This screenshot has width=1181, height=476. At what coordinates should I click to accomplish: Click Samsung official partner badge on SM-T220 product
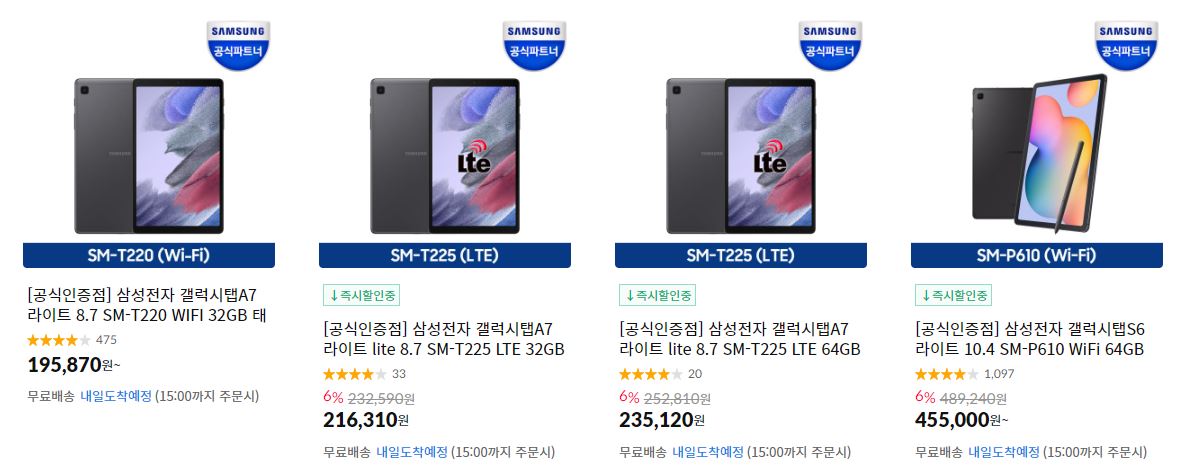pyautogui.click(x=239, y=45)
